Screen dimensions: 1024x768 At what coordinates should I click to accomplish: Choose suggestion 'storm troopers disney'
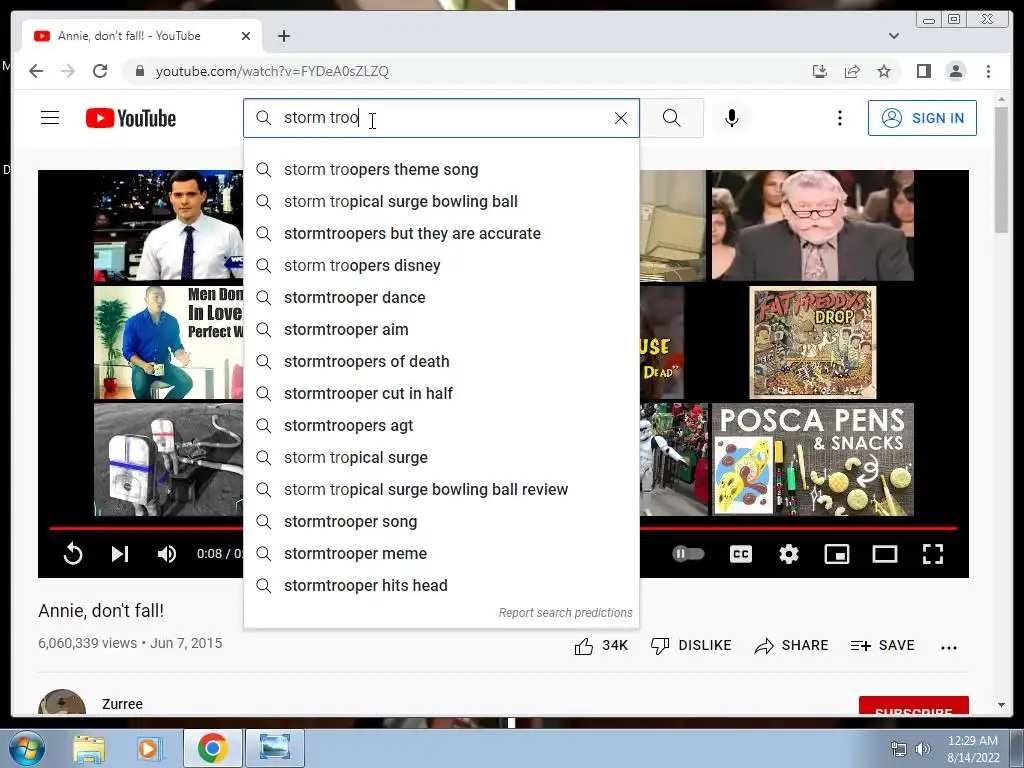coord(441,266)
